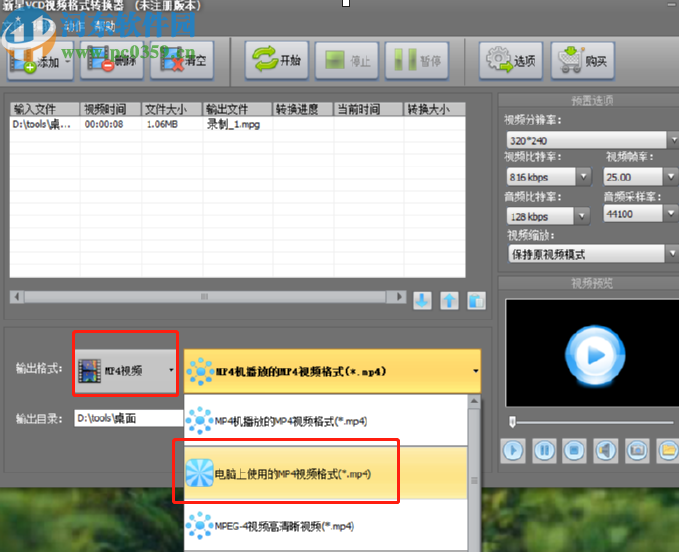Click the file list scrollbar left arrow
Image resolution: width=679 pixels, height=552 pixels.
click(x=17, y=297)
